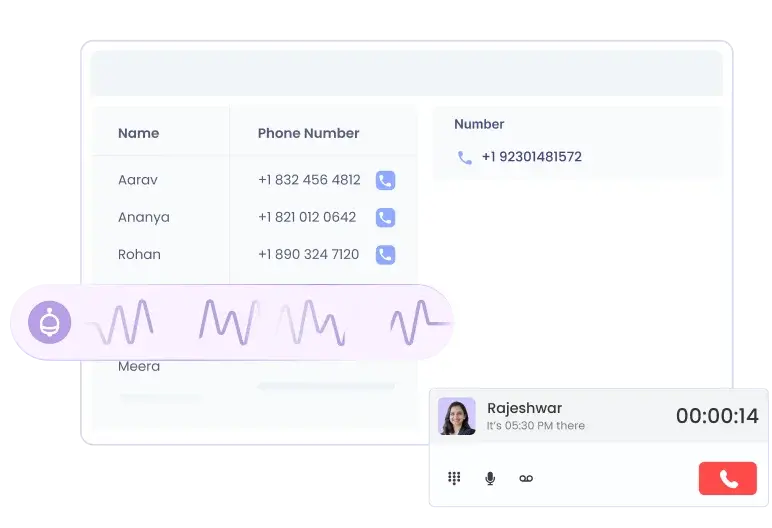The image size is (772, 528).
Task: Select the Aarav contact row
Action: (x=138, y=180)
